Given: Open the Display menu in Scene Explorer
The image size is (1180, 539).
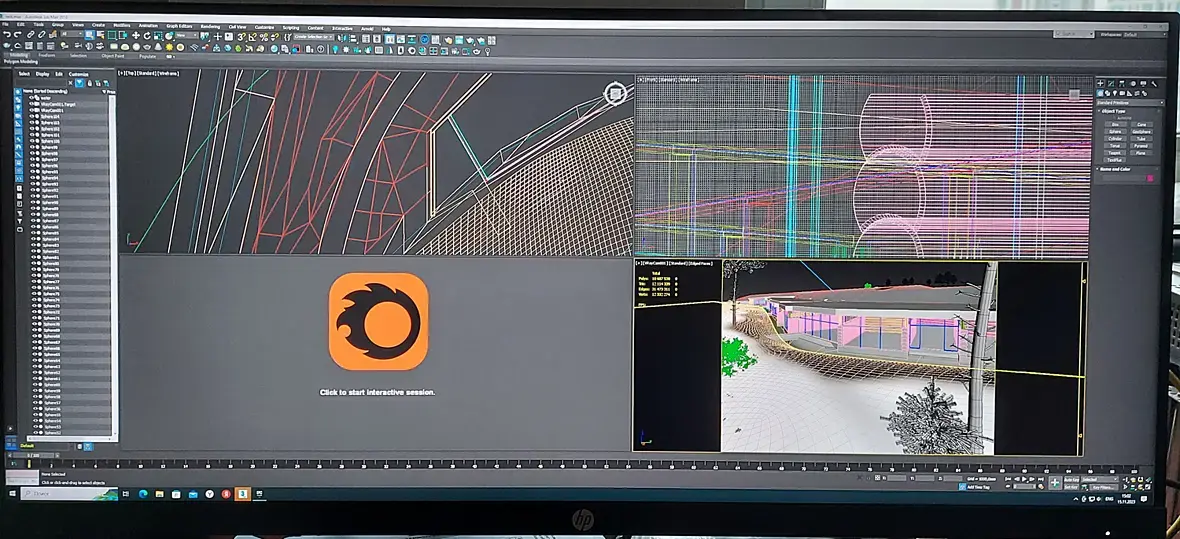Looking at the screenshot, I should click(x=42, y=74).
